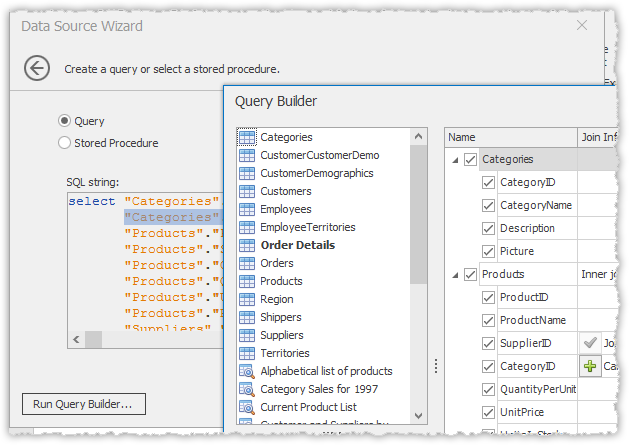630x445 pixels.
Task: Collapse the Categories tree node
Action: point(456,160)
